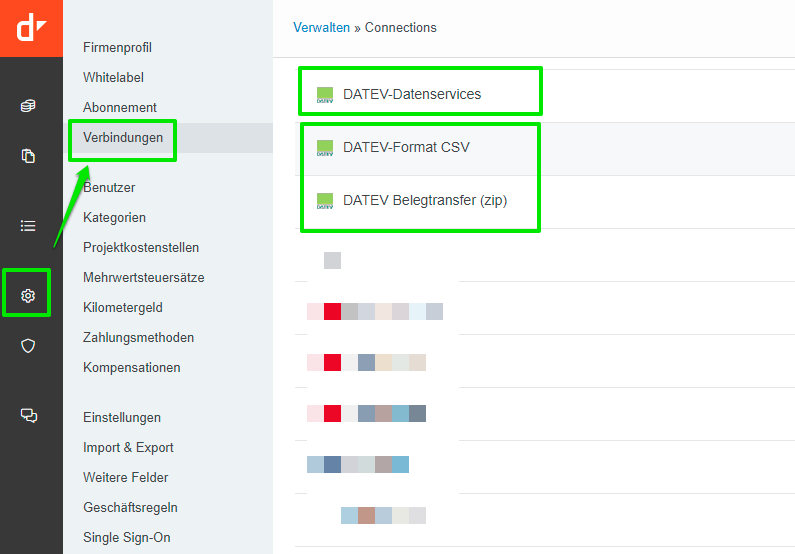Open the documents copy sidebar icon
This screenshot has height=554, width=795.
coord(28,155)
